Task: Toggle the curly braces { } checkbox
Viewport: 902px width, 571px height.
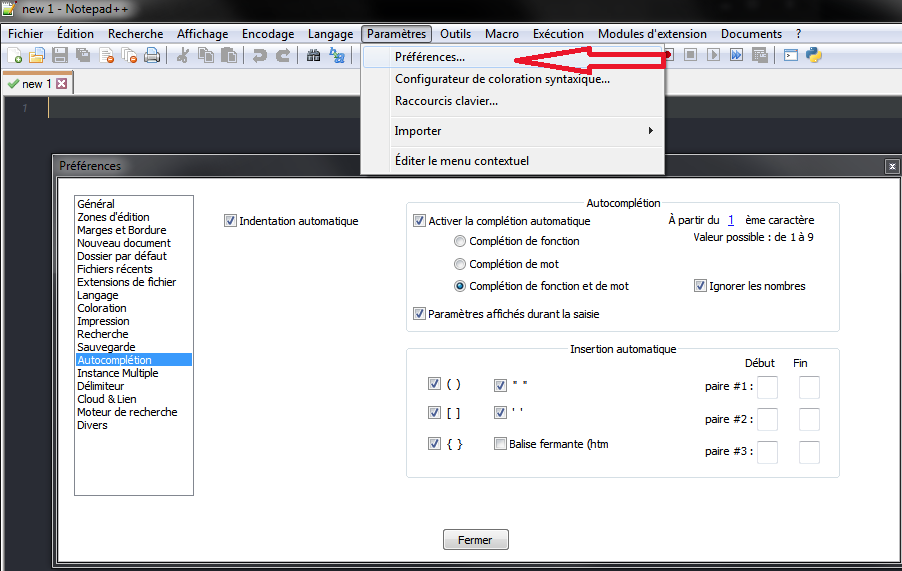Action: [x=434, y=444]
